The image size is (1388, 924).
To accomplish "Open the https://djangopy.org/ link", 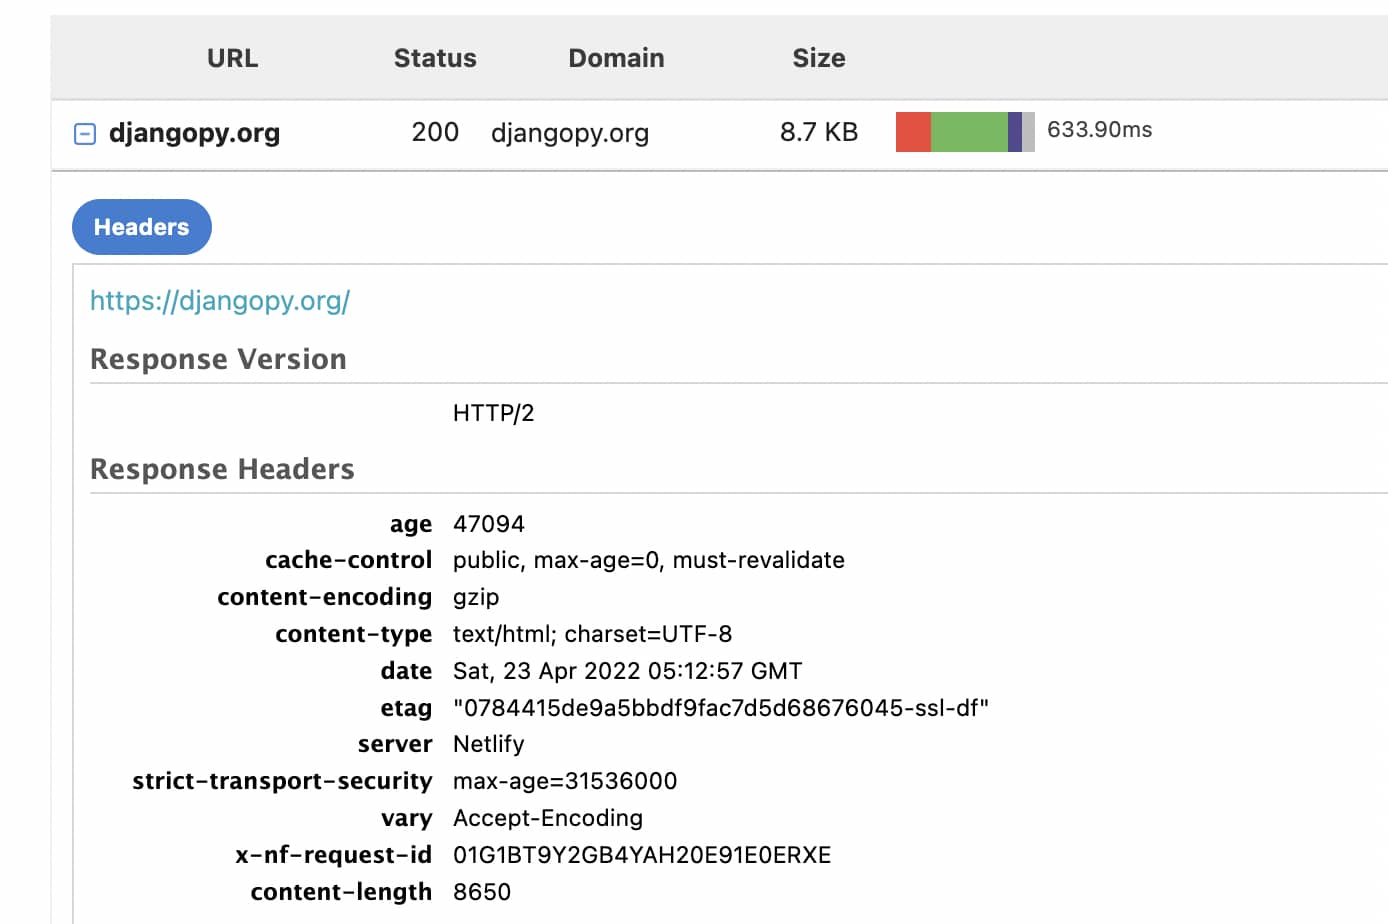I will click(220, 301).
